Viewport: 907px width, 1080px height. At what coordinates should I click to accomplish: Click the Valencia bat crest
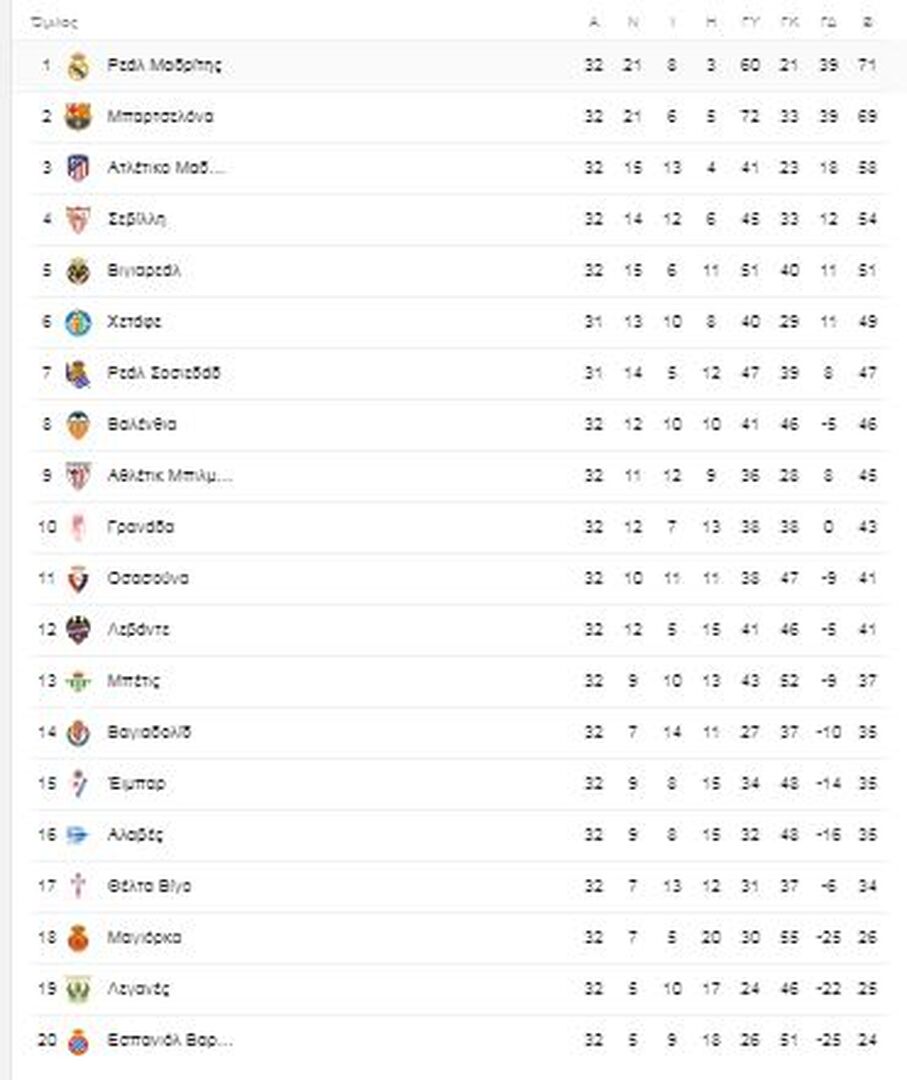78,424
